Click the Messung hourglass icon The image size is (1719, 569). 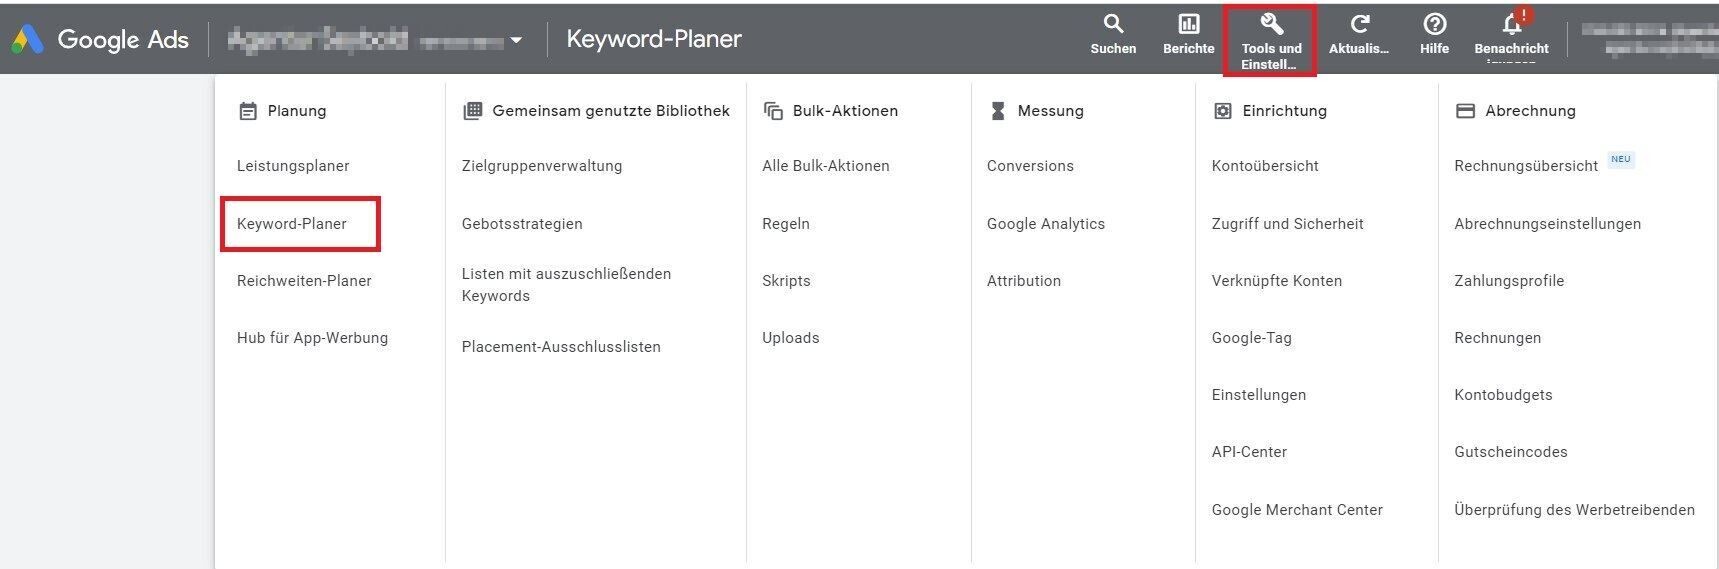click(997, 111)
